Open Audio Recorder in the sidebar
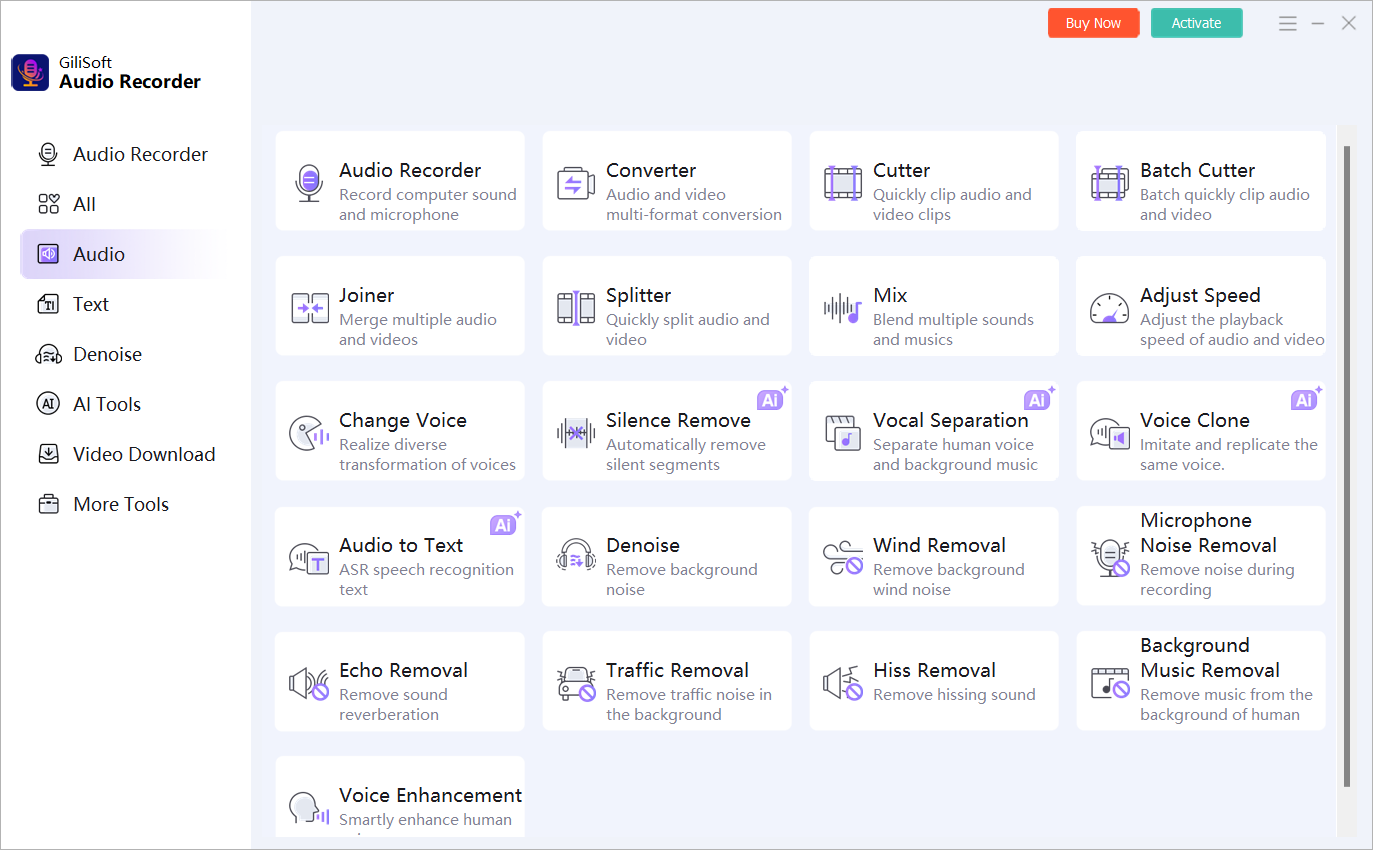 [122, 154]
